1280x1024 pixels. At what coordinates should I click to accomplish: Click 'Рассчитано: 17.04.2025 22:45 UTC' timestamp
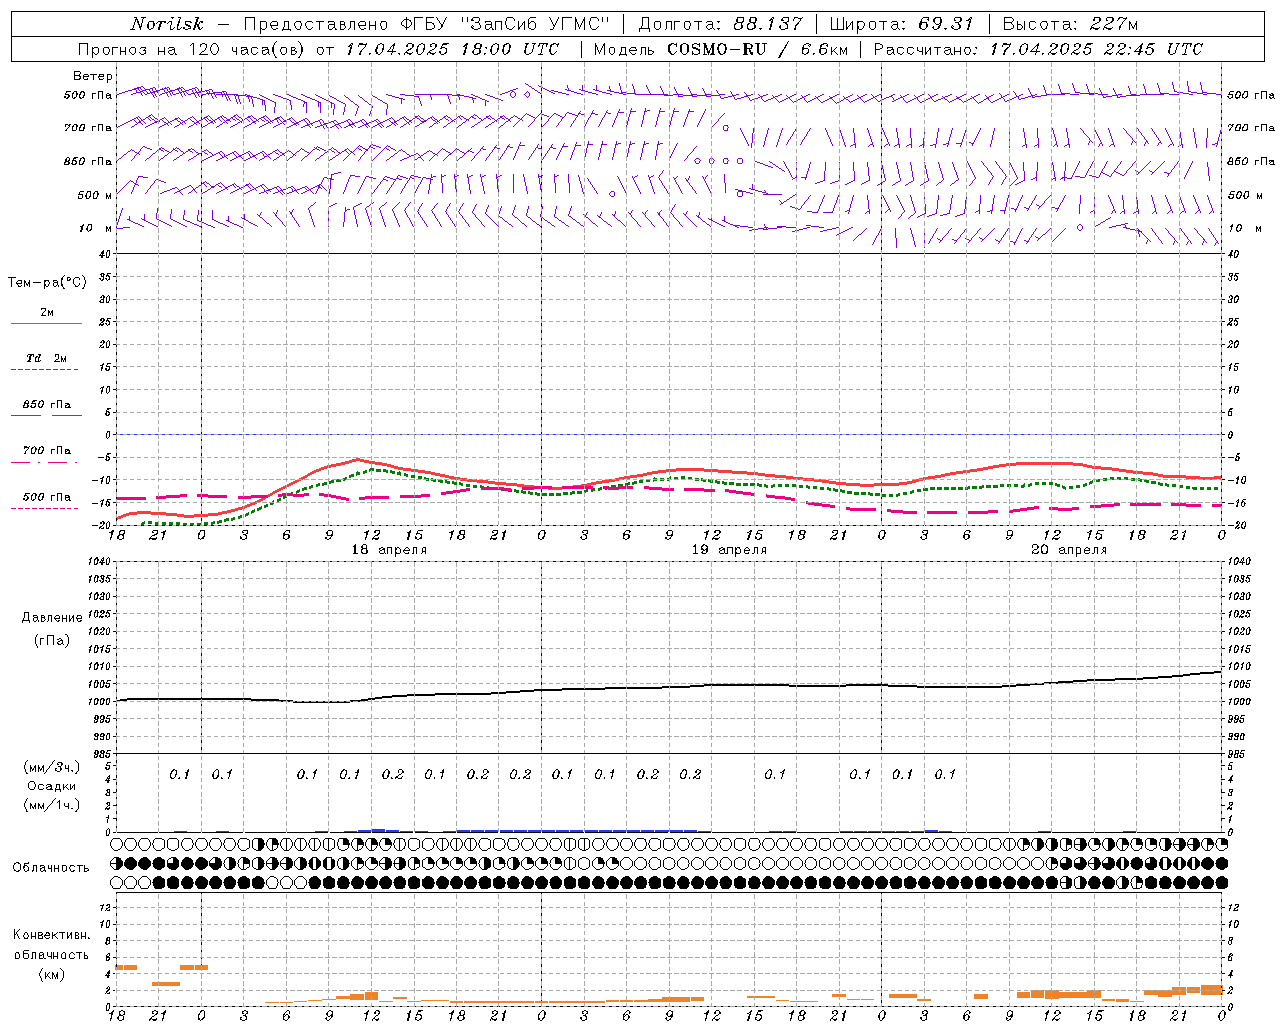[x=1039, y=49]
